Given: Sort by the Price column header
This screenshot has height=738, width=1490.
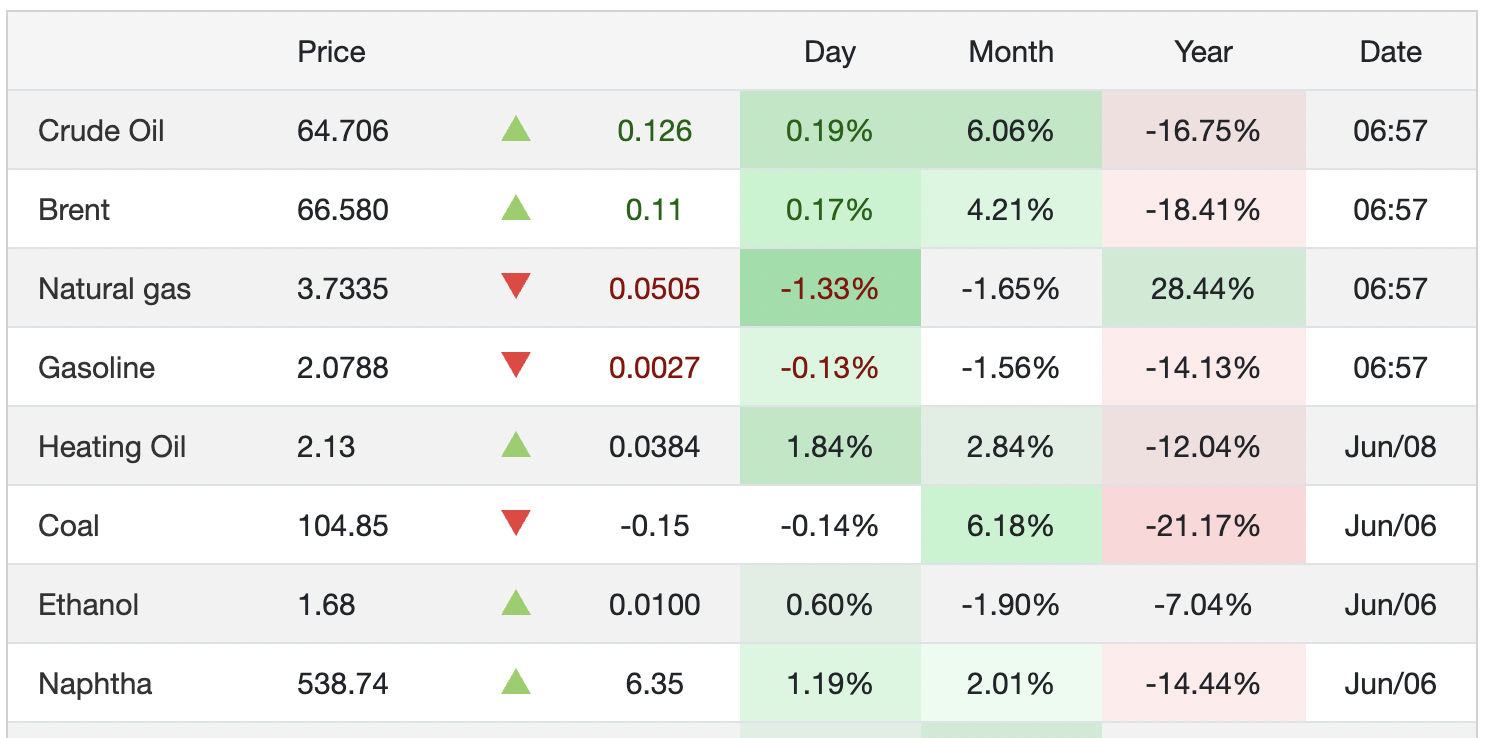Looking at the screenshot, I should [331, 52].
